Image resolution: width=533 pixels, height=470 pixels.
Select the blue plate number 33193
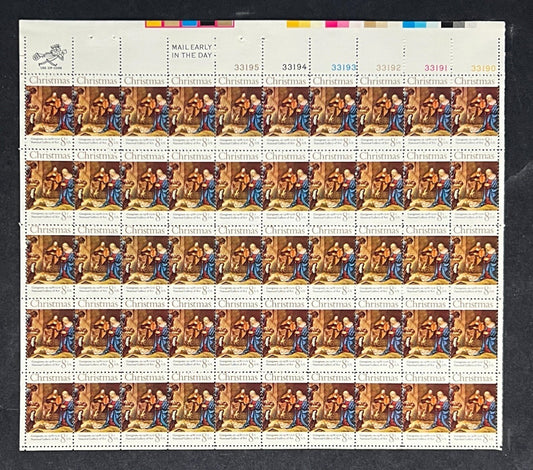[343, 68]
